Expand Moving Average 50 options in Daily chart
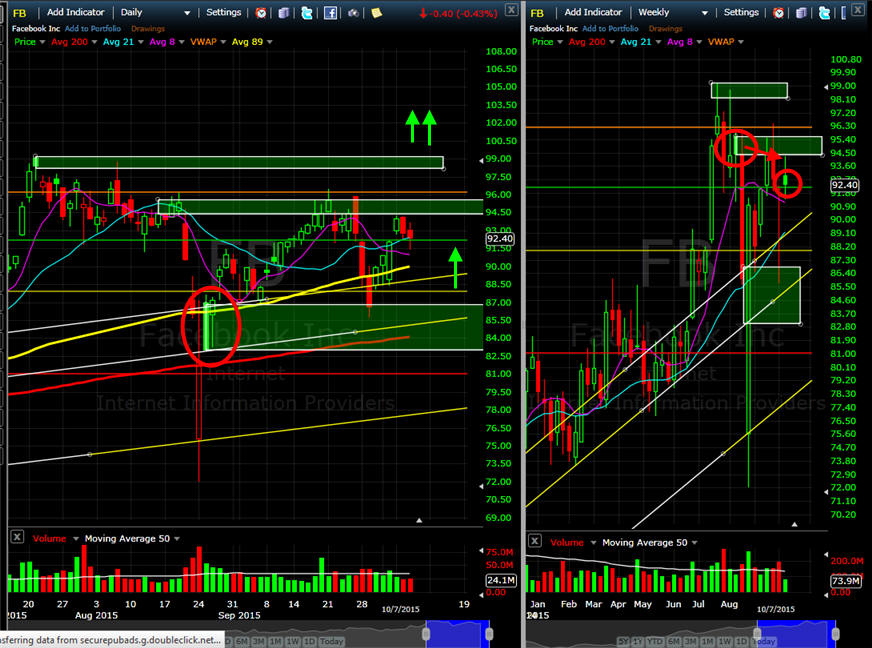 click(x=177, y=539)
